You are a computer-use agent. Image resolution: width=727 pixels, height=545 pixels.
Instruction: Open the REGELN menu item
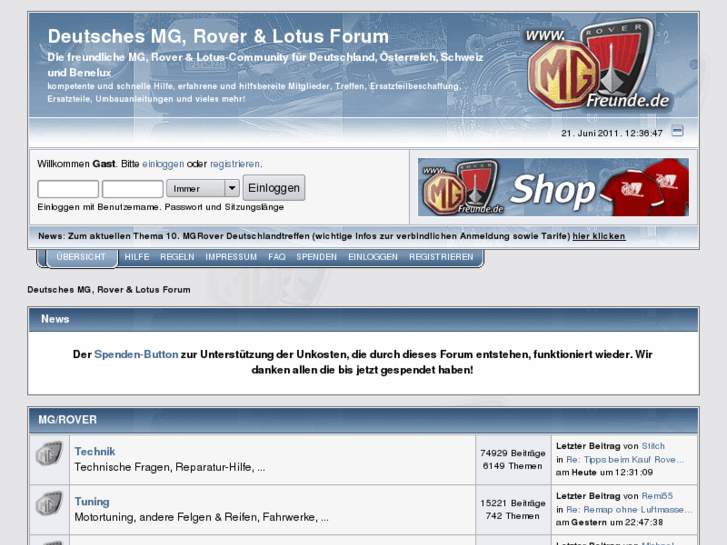(177, 257)
